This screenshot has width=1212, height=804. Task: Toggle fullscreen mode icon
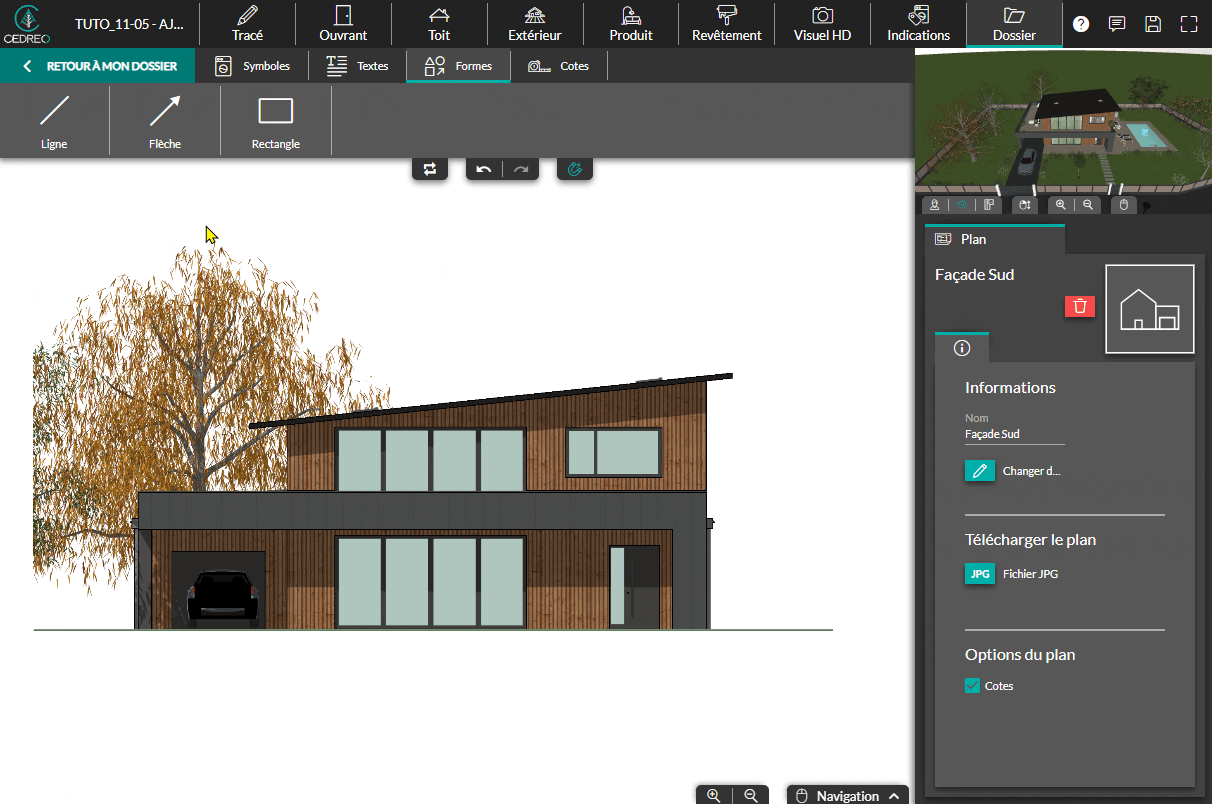pyautogui.click(x=1189, y=24)
